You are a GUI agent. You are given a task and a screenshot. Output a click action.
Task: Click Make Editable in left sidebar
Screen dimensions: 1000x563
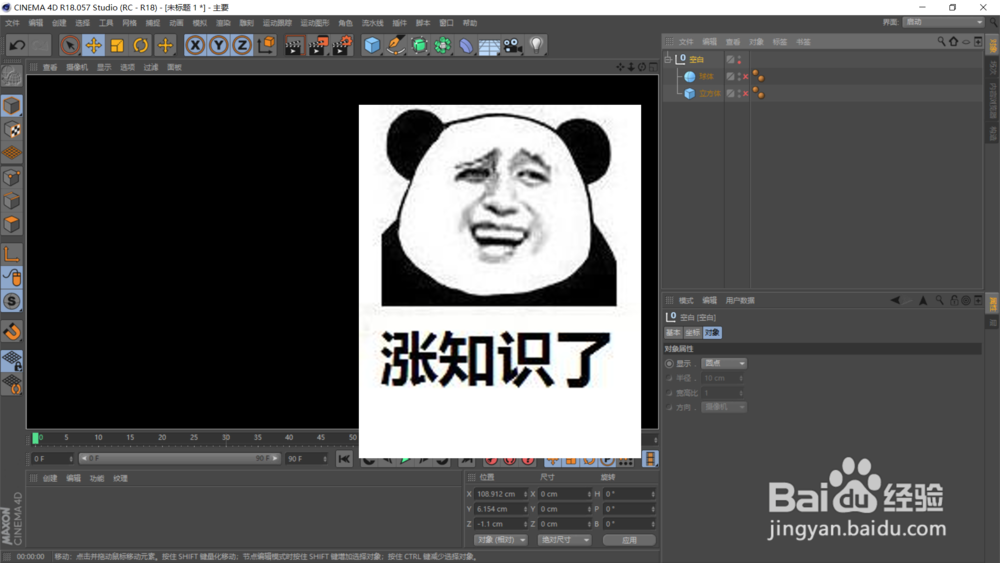coord(11,76)
